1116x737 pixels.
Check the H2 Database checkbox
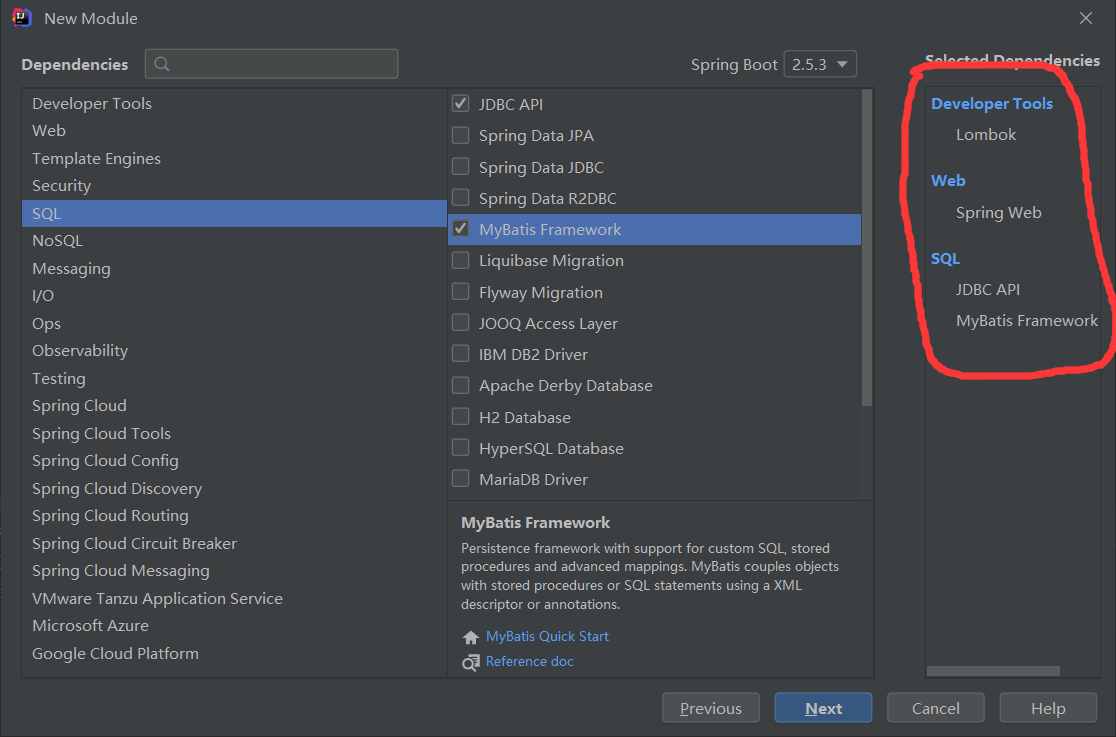(x=460, y=417)
